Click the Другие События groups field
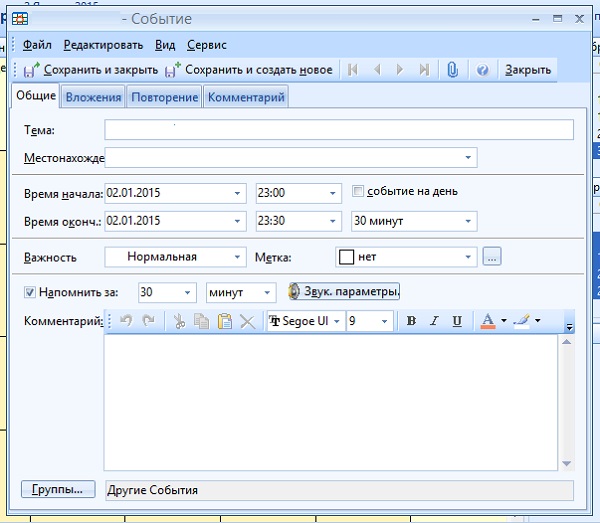The image size is (600, 523). coord(339,490)
